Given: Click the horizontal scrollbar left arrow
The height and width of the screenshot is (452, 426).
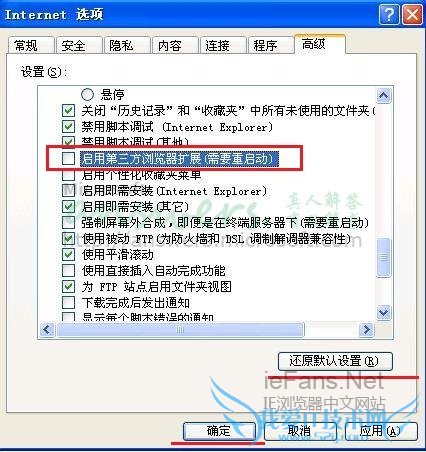Looking at the screenshot, I should point(47,329).
